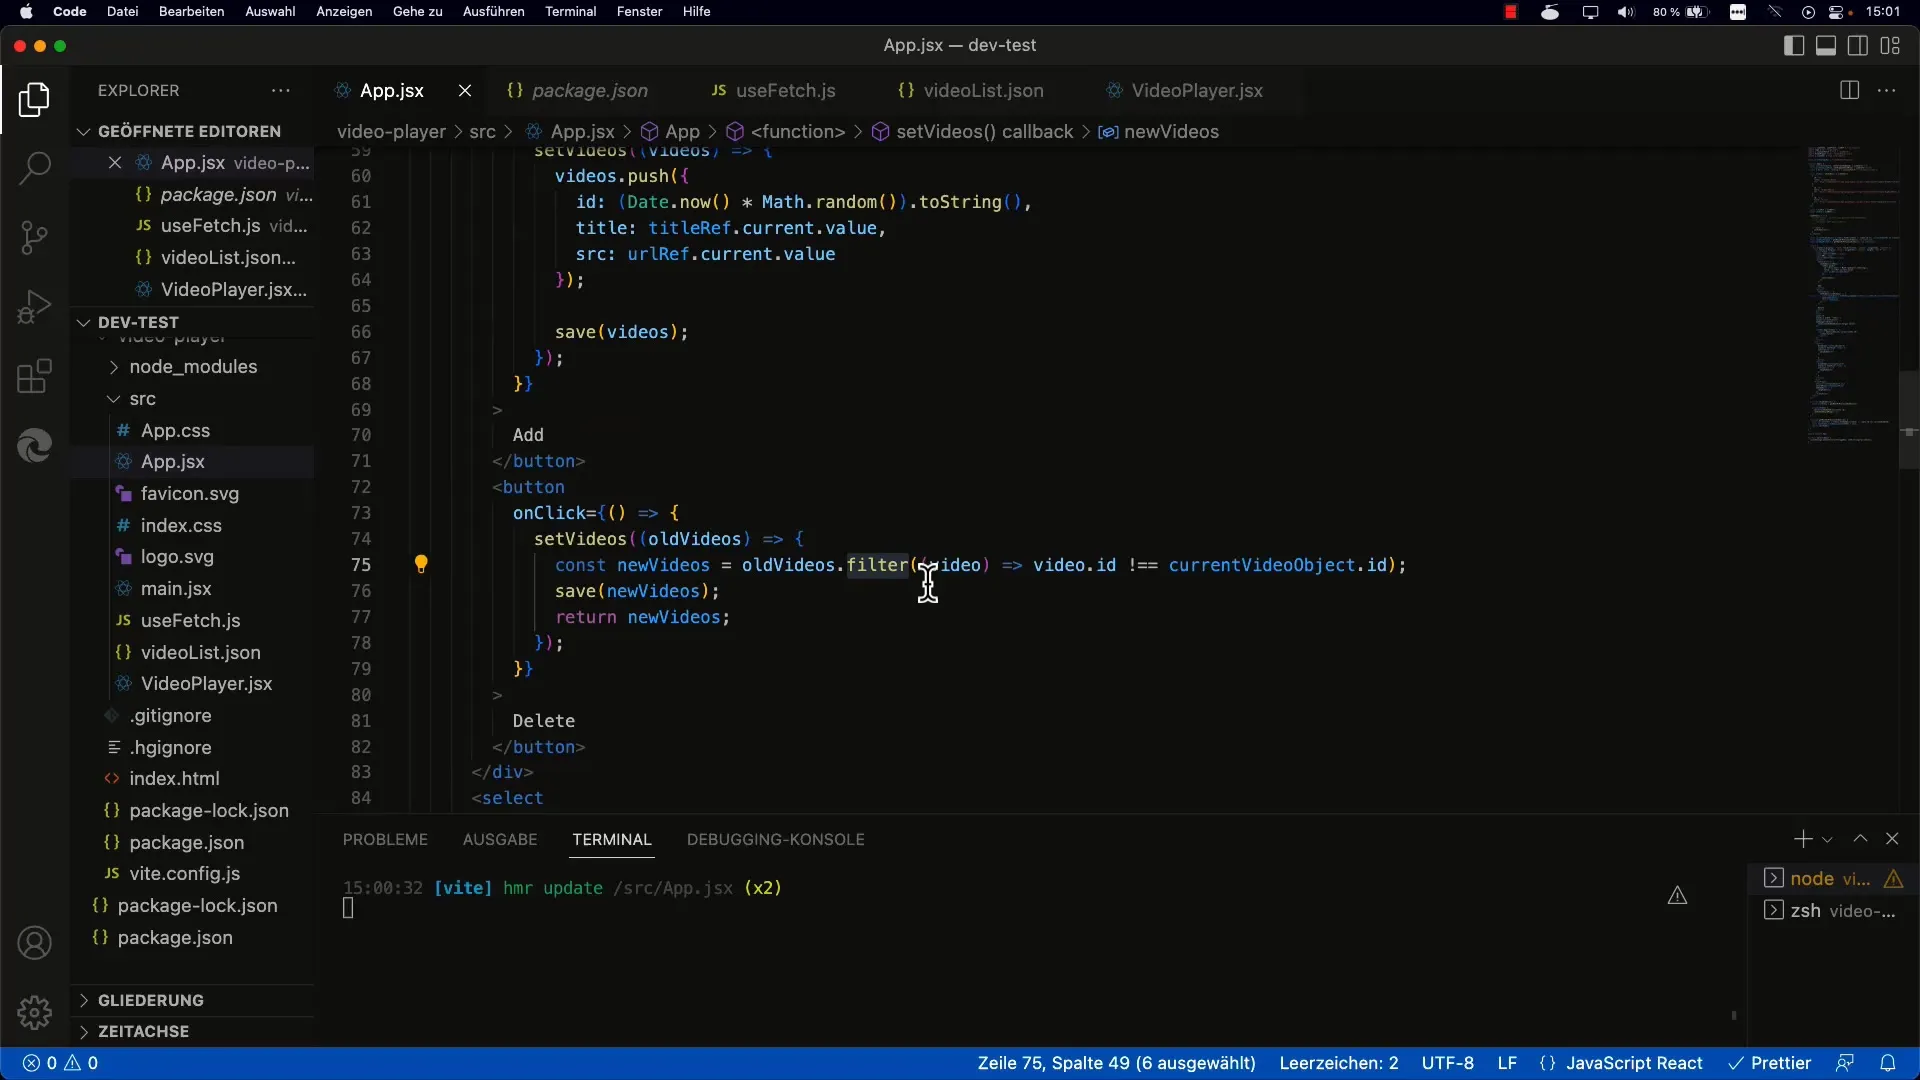Toggle secondary sidebar layout icon
The height and width of the screenshot is (1080, 1920).
pyautogui.click(x=1858, y=46)
